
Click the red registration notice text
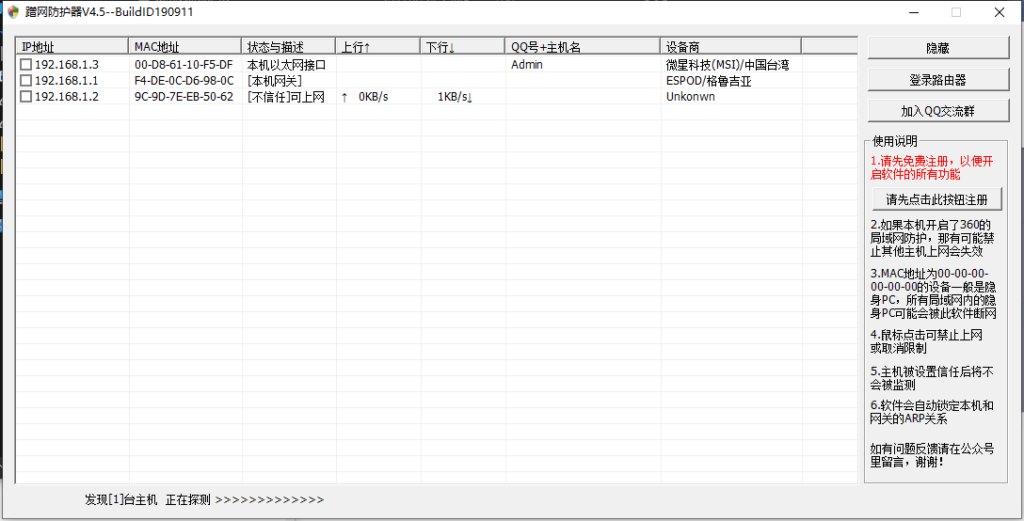[x=931, y=167]
